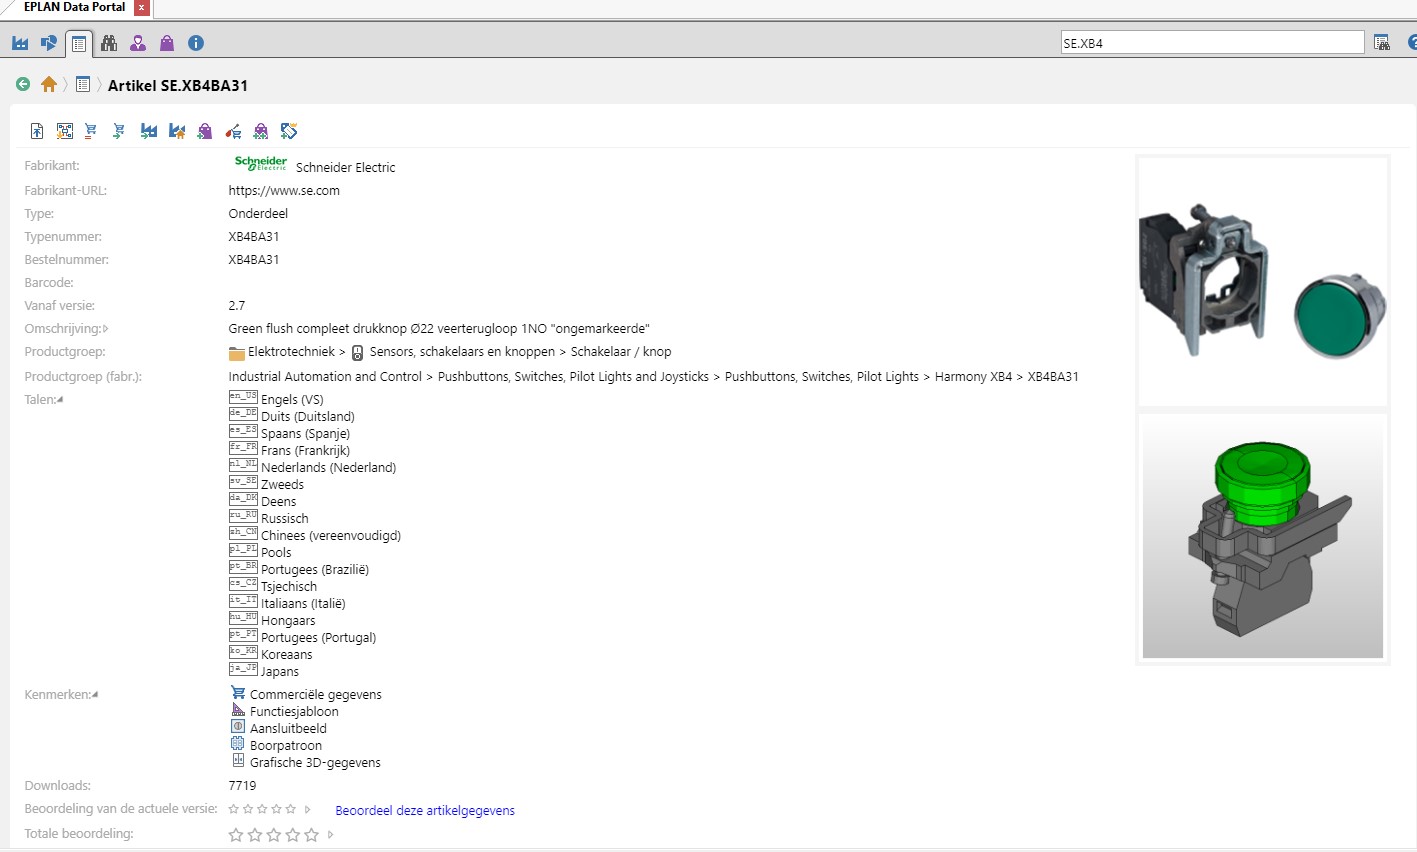Click the Harmony XB4 manufacturer product group text
The image size is (1417, 852).
click(x=973, y=377)
